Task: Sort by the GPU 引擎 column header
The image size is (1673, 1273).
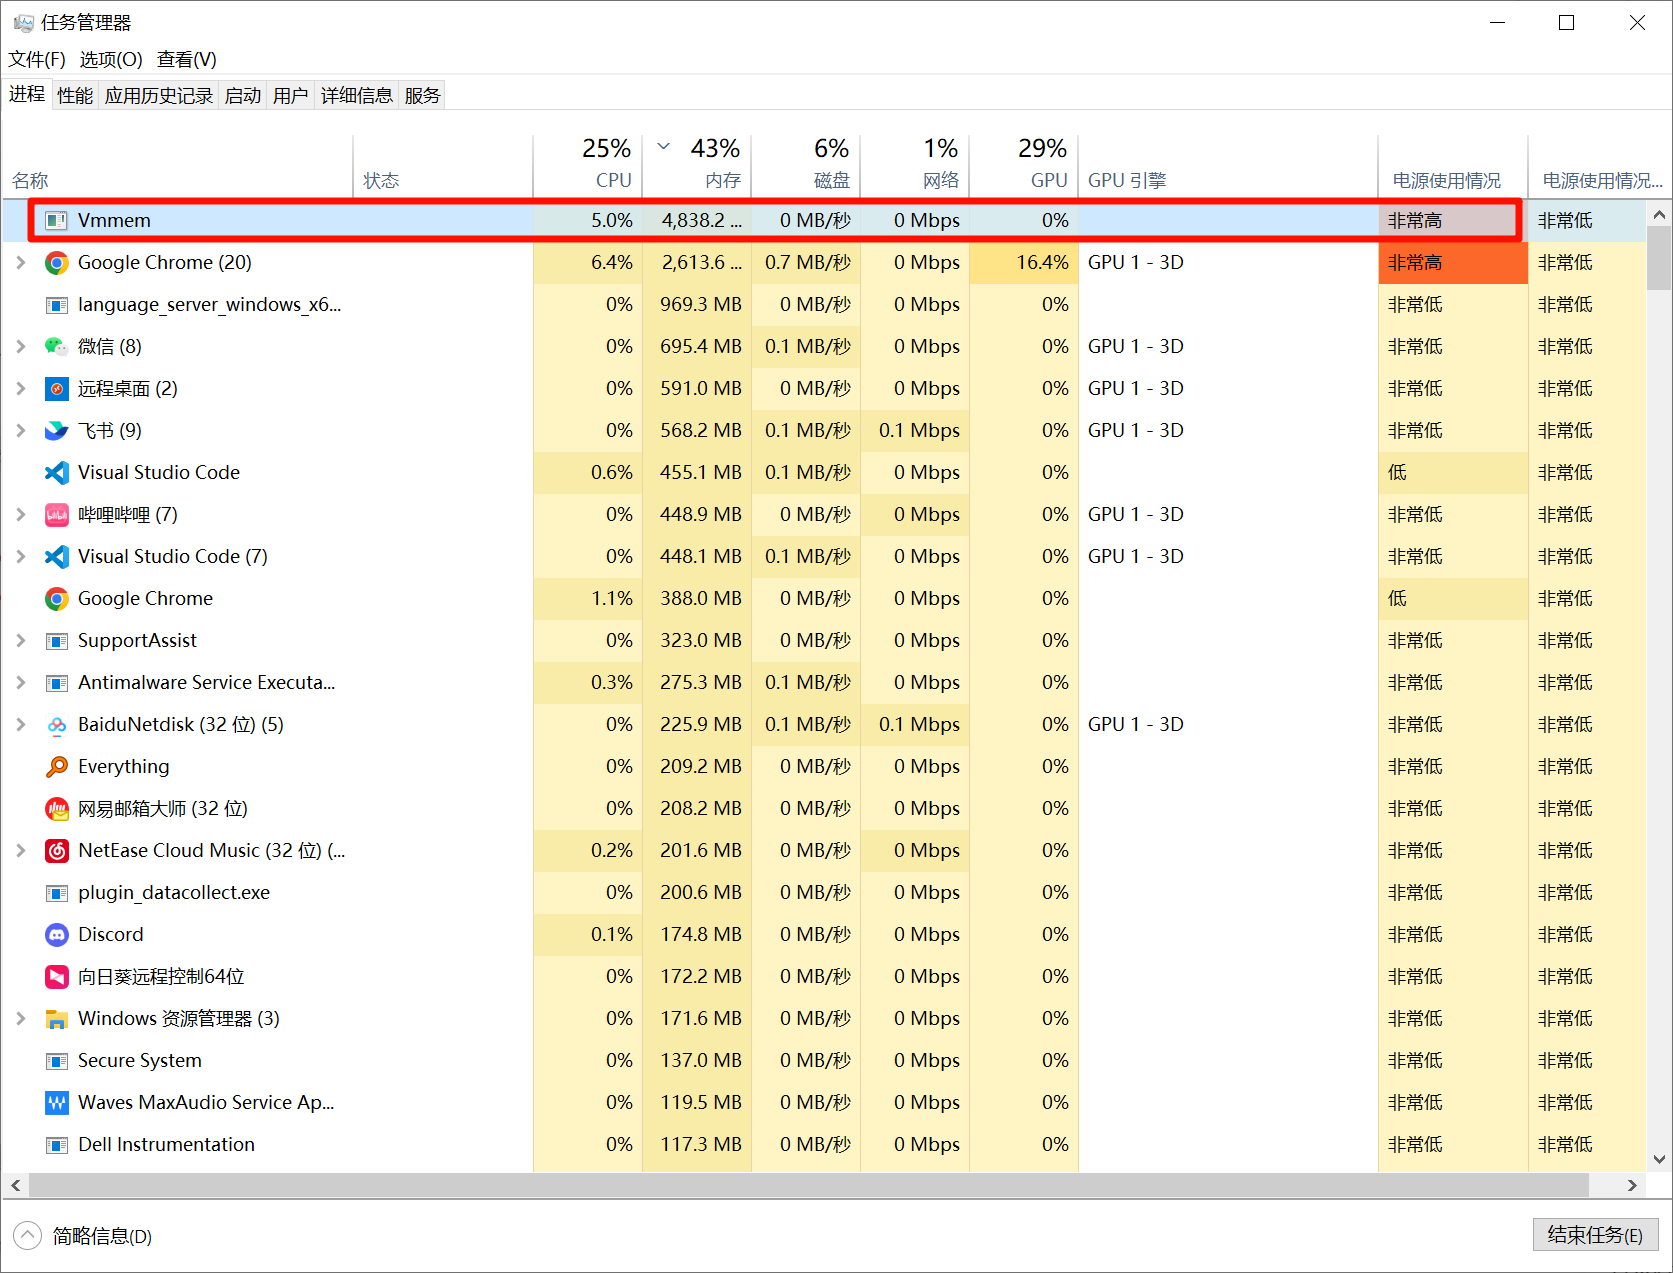Action: point(1228,165)
